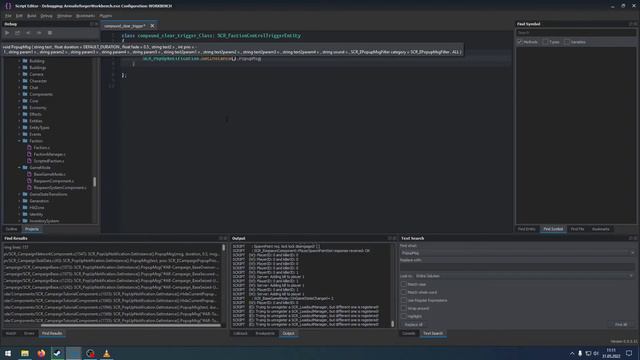This screenshot has height=360, width=640.
Task: Open the Look in dropdown
Action: 524,276
